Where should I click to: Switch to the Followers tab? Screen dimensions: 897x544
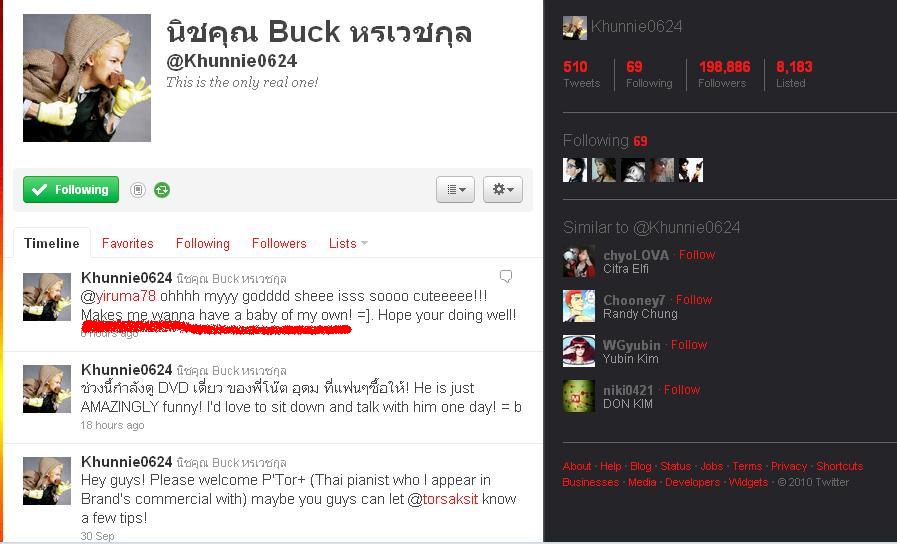279,243
